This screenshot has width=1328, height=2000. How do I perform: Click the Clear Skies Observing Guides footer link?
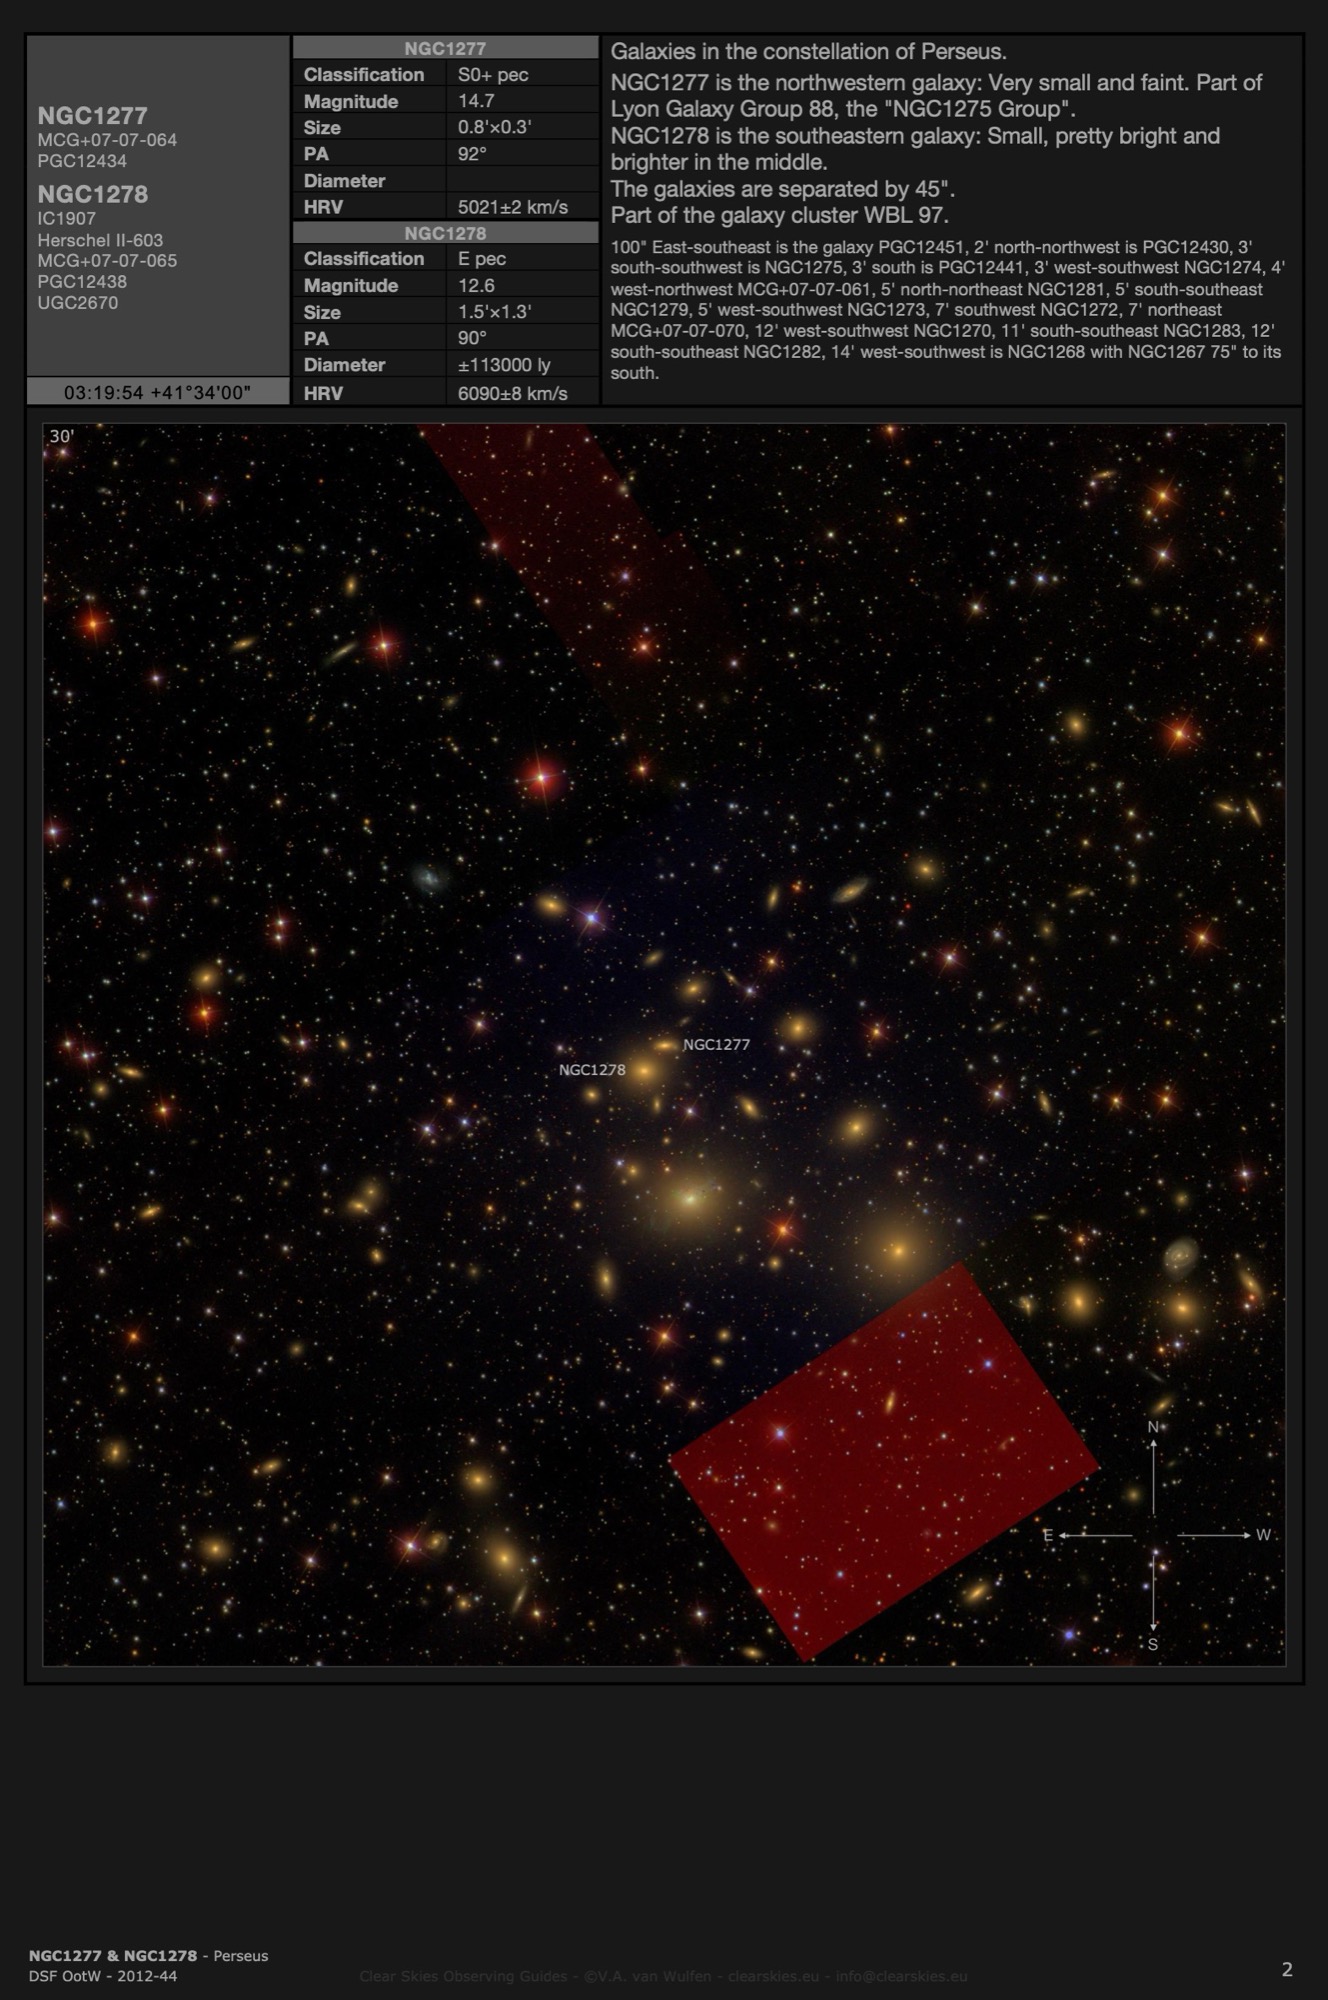click(x=663, y=1976)
